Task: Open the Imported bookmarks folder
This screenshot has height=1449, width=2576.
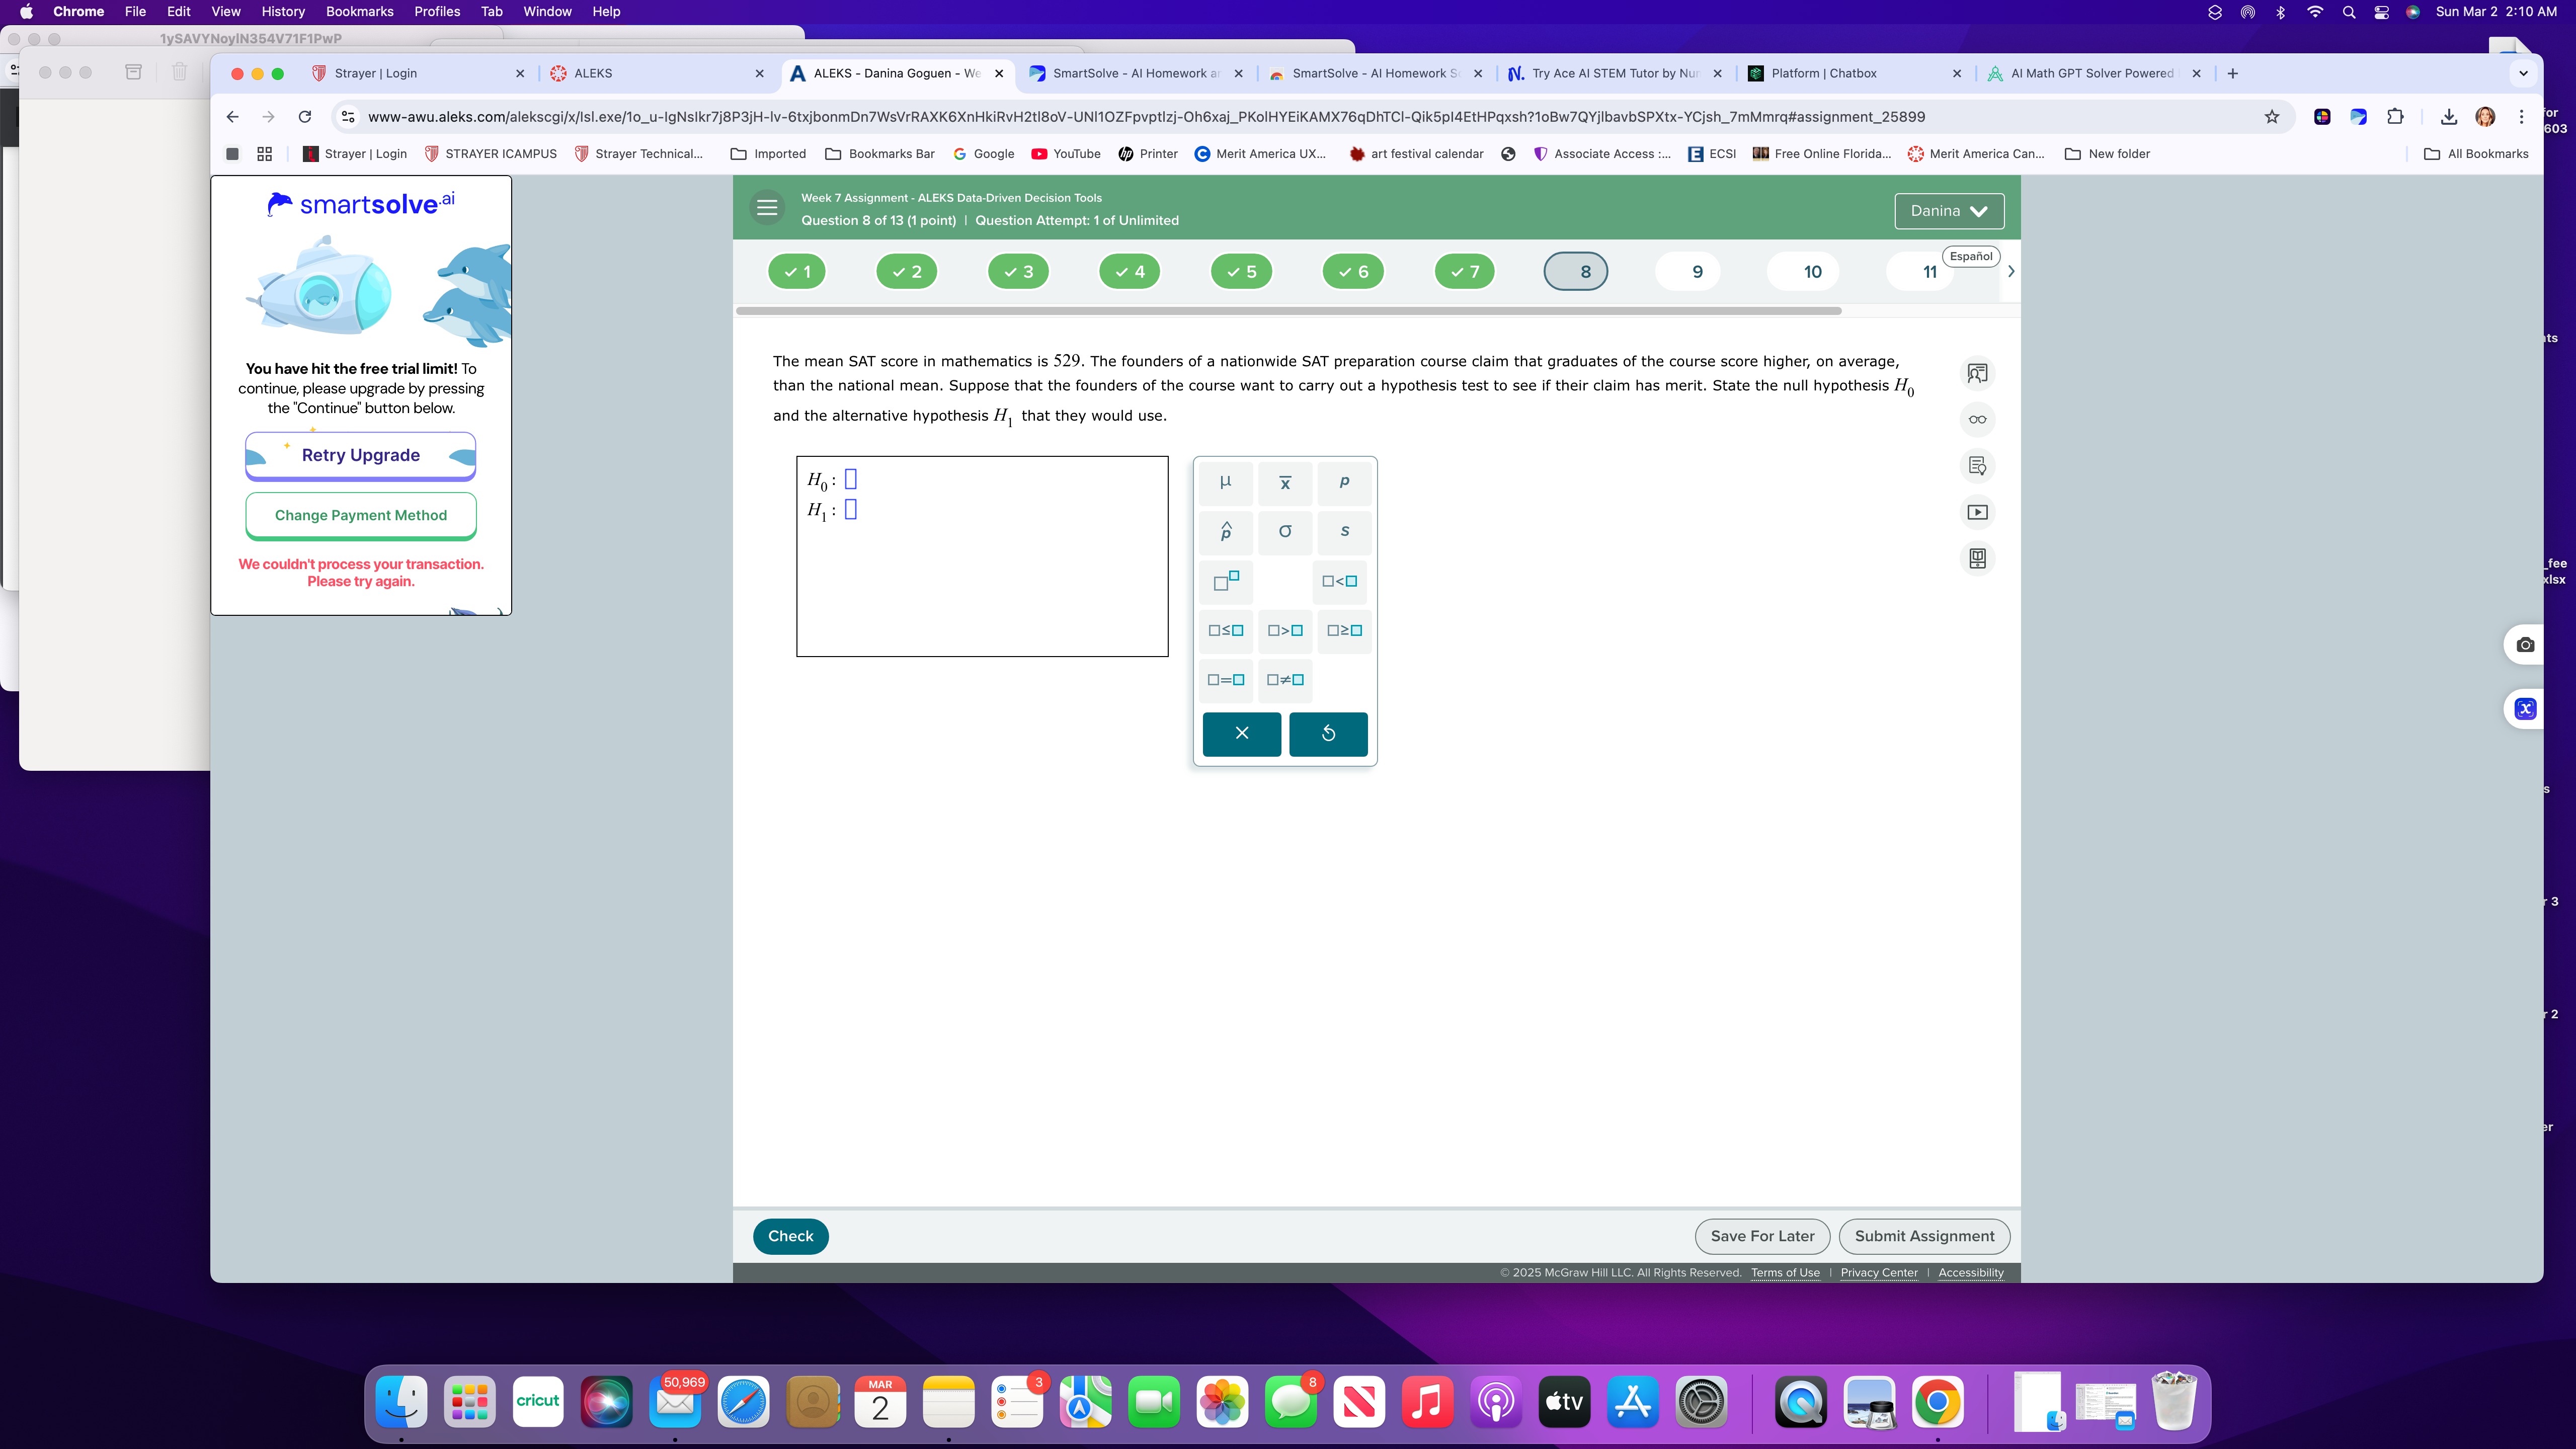Action: pos(769,154)
